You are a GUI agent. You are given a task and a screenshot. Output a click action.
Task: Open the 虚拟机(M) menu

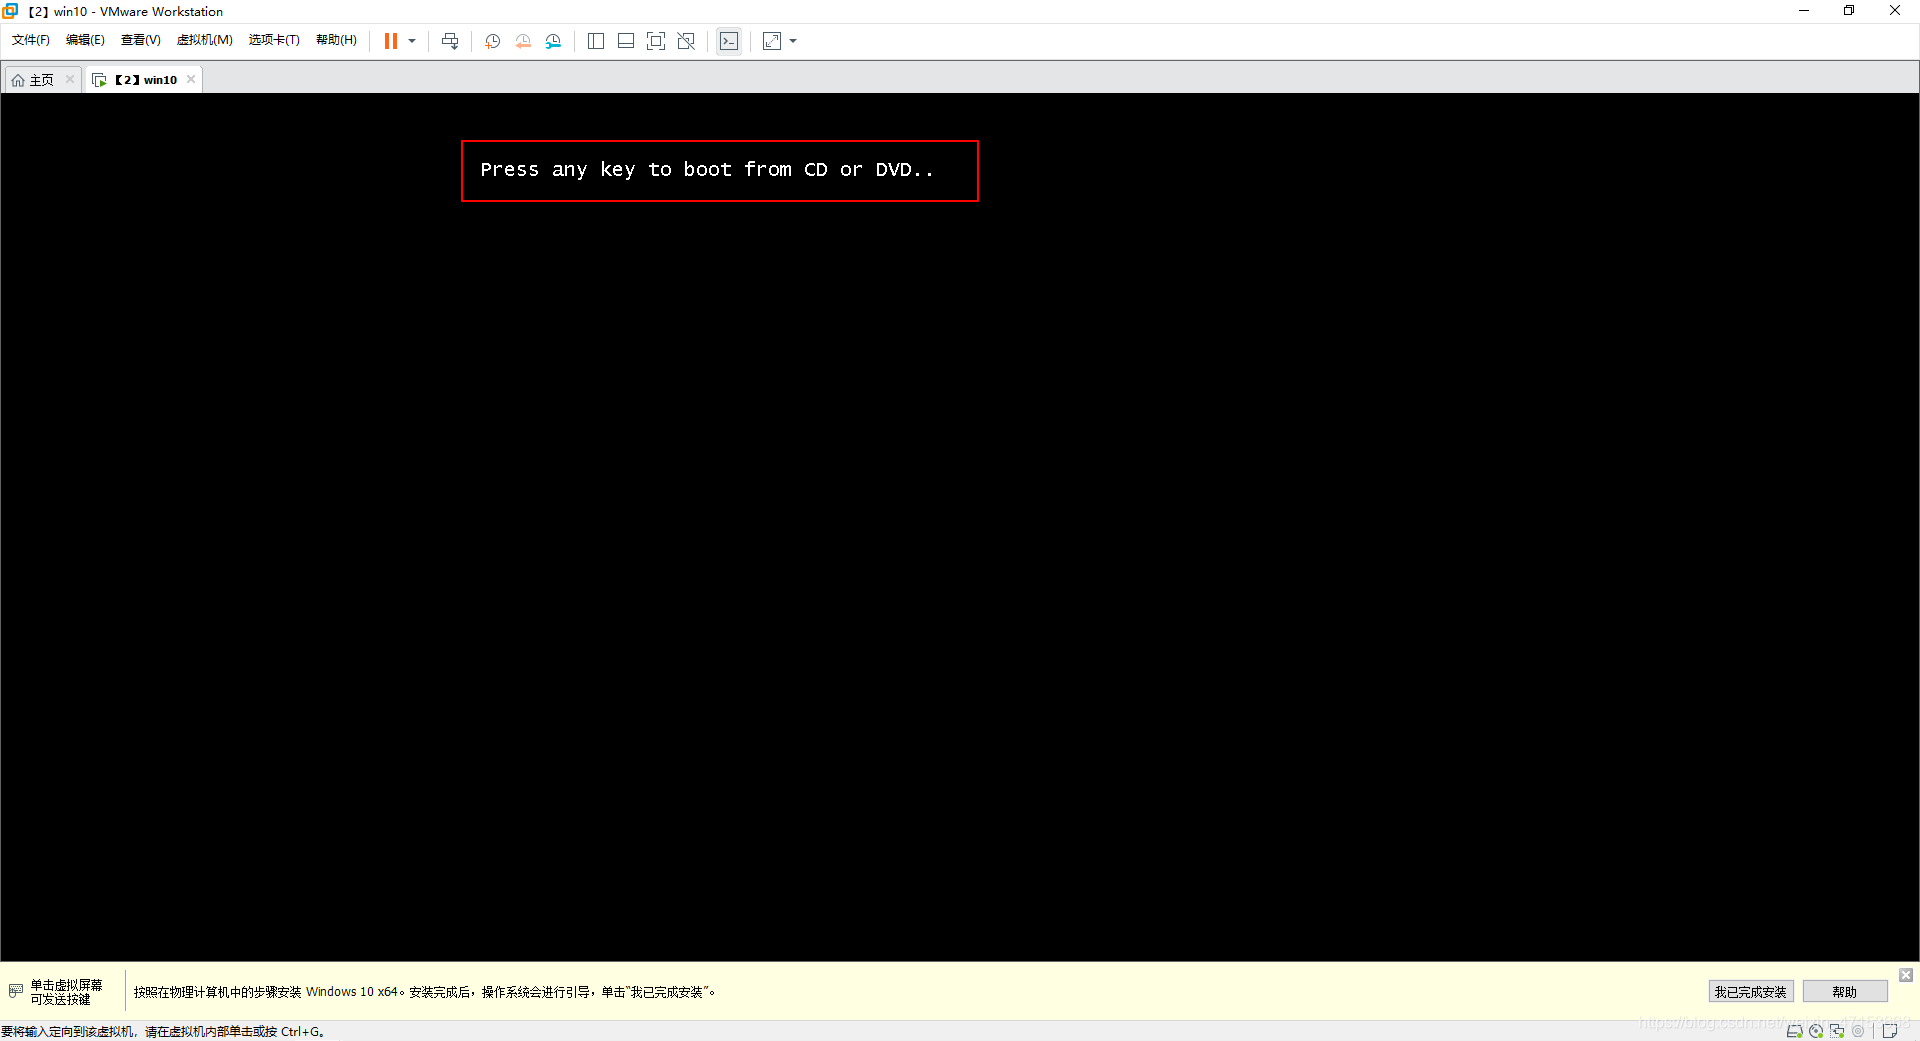205,40
